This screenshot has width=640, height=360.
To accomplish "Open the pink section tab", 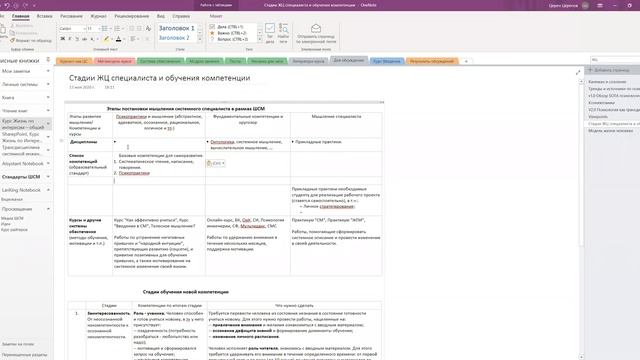I will pos(114,61).
